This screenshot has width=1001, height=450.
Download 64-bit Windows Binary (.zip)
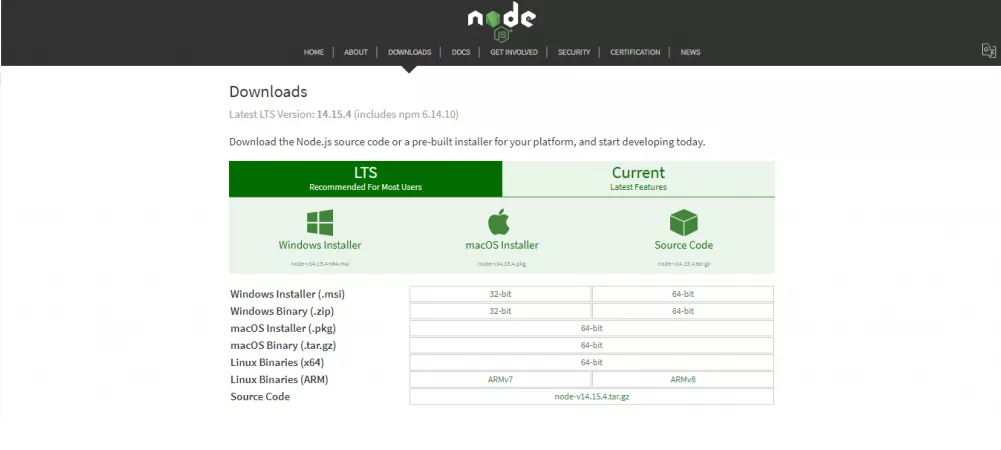[x=682, y=311]
